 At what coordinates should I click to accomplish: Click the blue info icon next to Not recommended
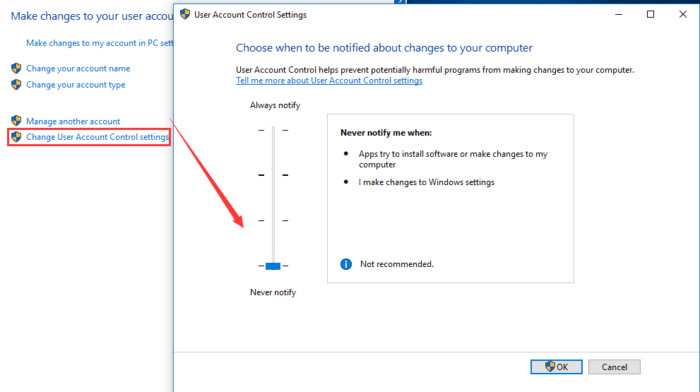click(x=346, y=264)
